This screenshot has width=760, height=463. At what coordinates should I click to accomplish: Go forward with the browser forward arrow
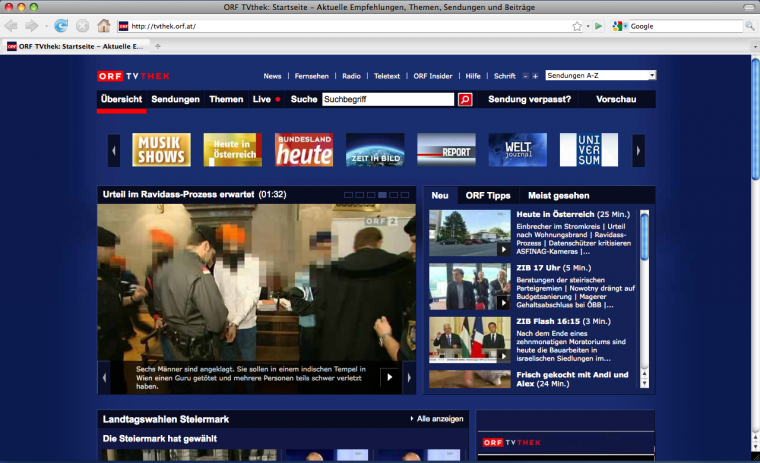click(32, 26)
